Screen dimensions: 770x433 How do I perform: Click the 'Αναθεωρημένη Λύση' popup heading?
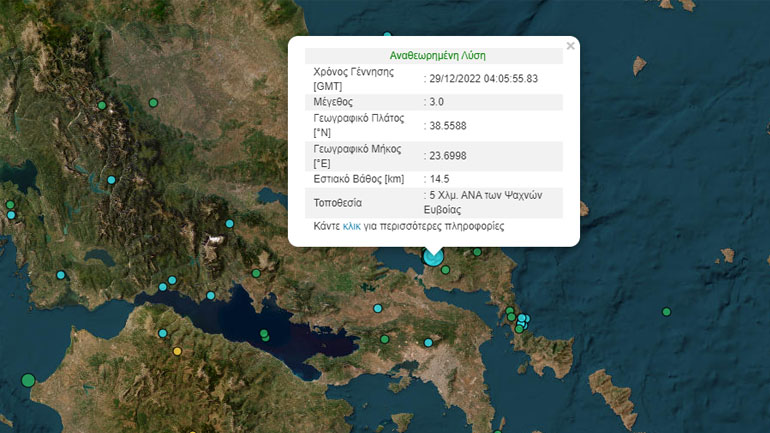[438, 55]
